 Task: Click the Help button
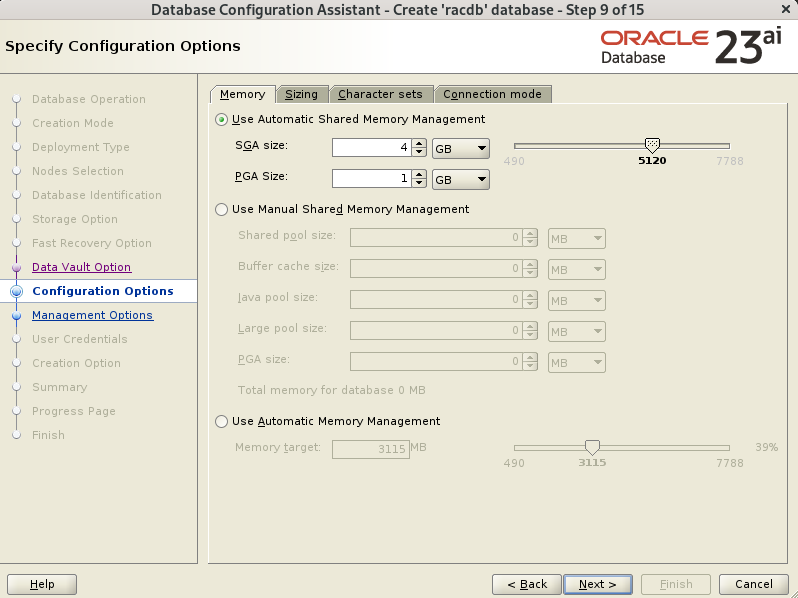point(42,584)
